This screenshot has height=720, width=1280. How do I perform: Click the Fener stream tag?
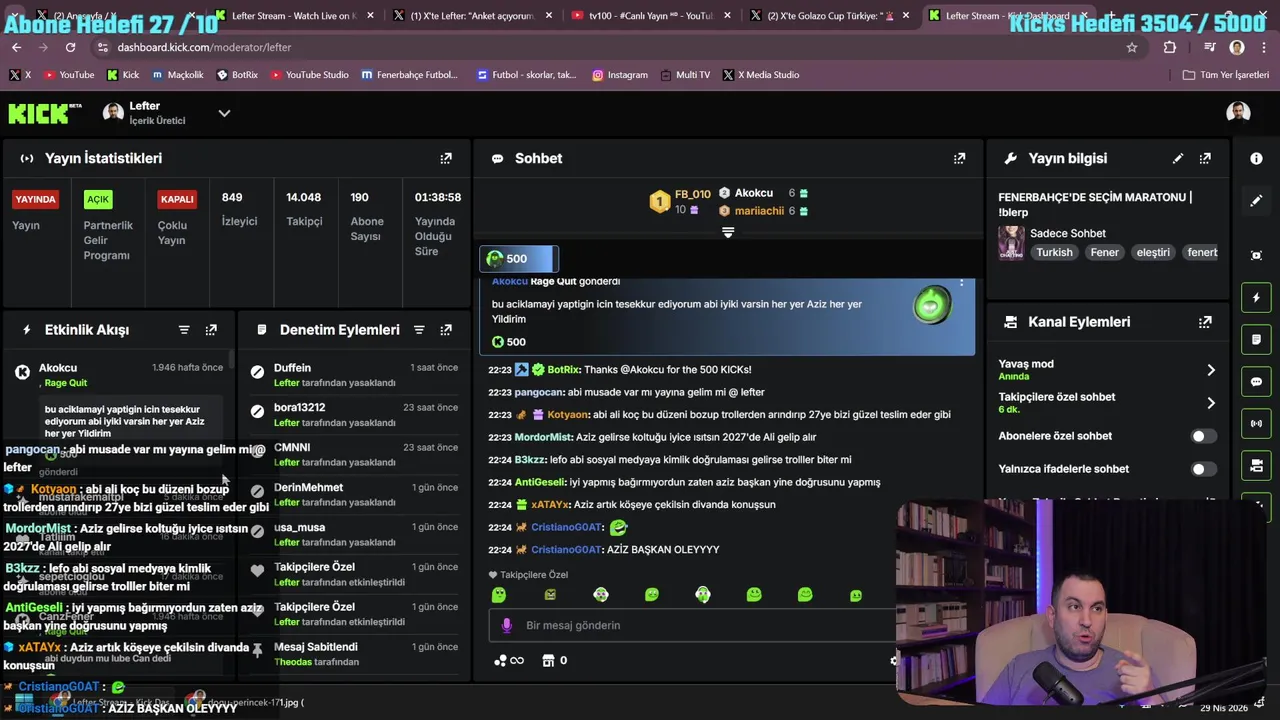pos(1104,253)
